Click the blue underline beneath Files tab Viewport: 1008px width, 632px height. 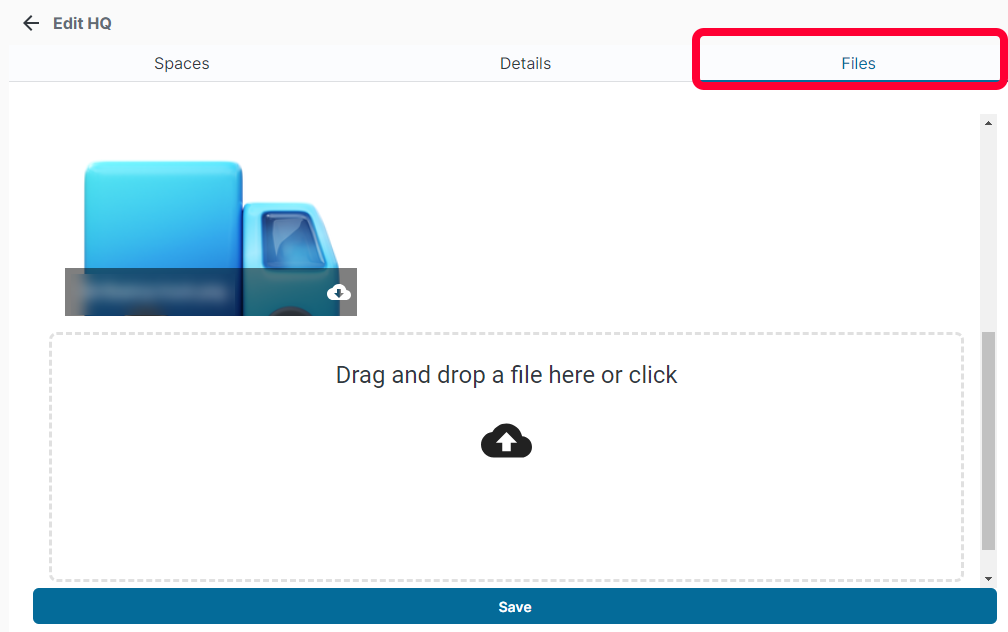tap(850, 81)
